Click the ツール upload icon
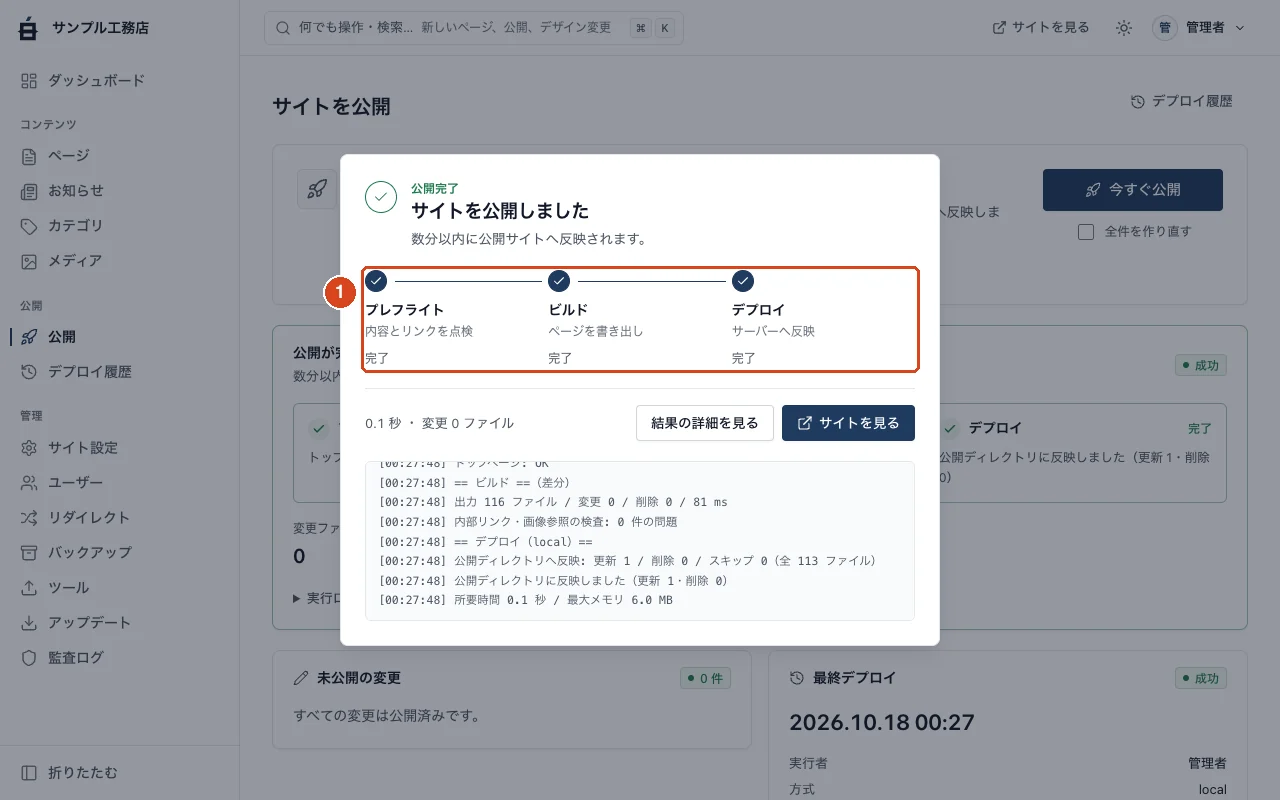Viewport: 1280px width, 800px height. click(x=29, y=588)
